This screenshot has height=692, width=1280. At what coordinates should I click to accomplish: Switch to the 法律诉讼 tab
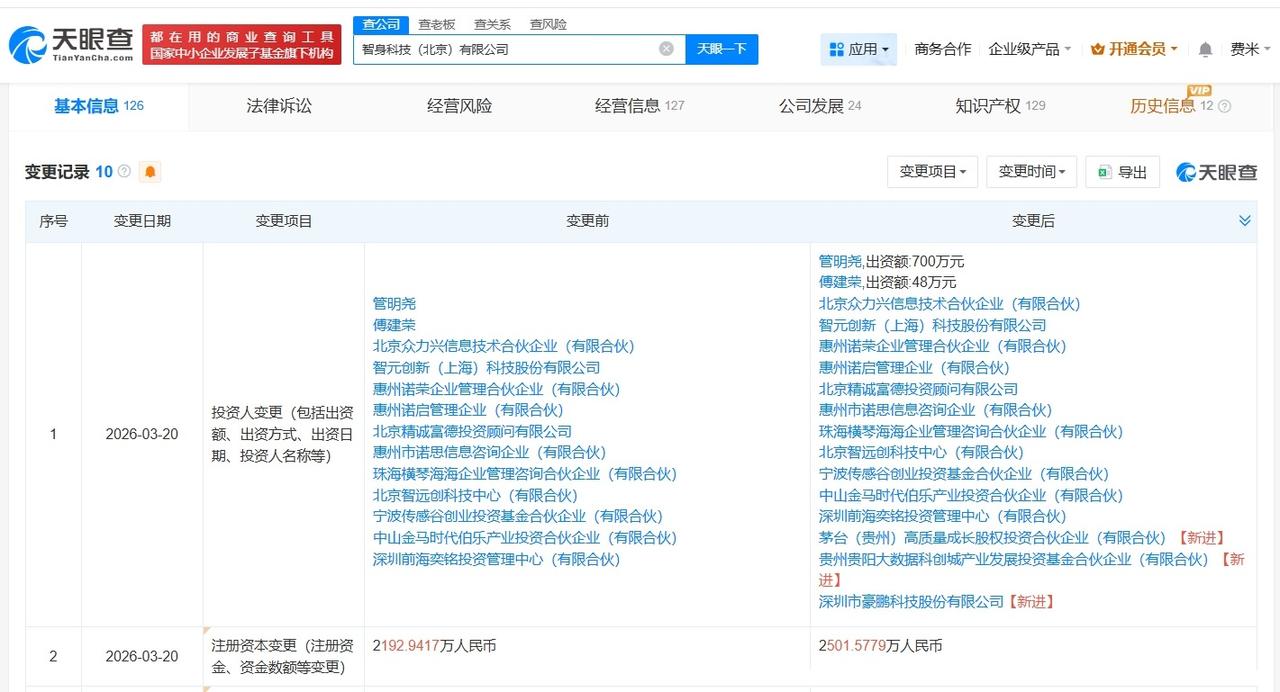[x=279, y=106]
